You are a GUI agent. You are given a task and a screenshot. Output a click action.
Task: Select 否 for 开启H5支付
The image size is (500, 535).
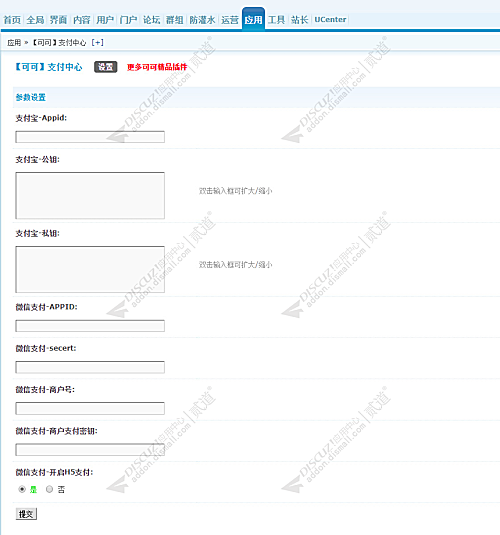49,489
